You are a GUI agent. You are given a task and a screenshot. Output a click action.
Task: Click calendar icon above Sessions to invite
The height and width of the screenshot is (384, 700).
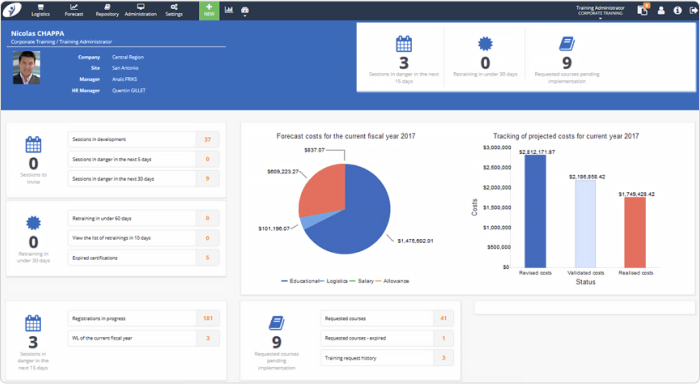point(33,144)
